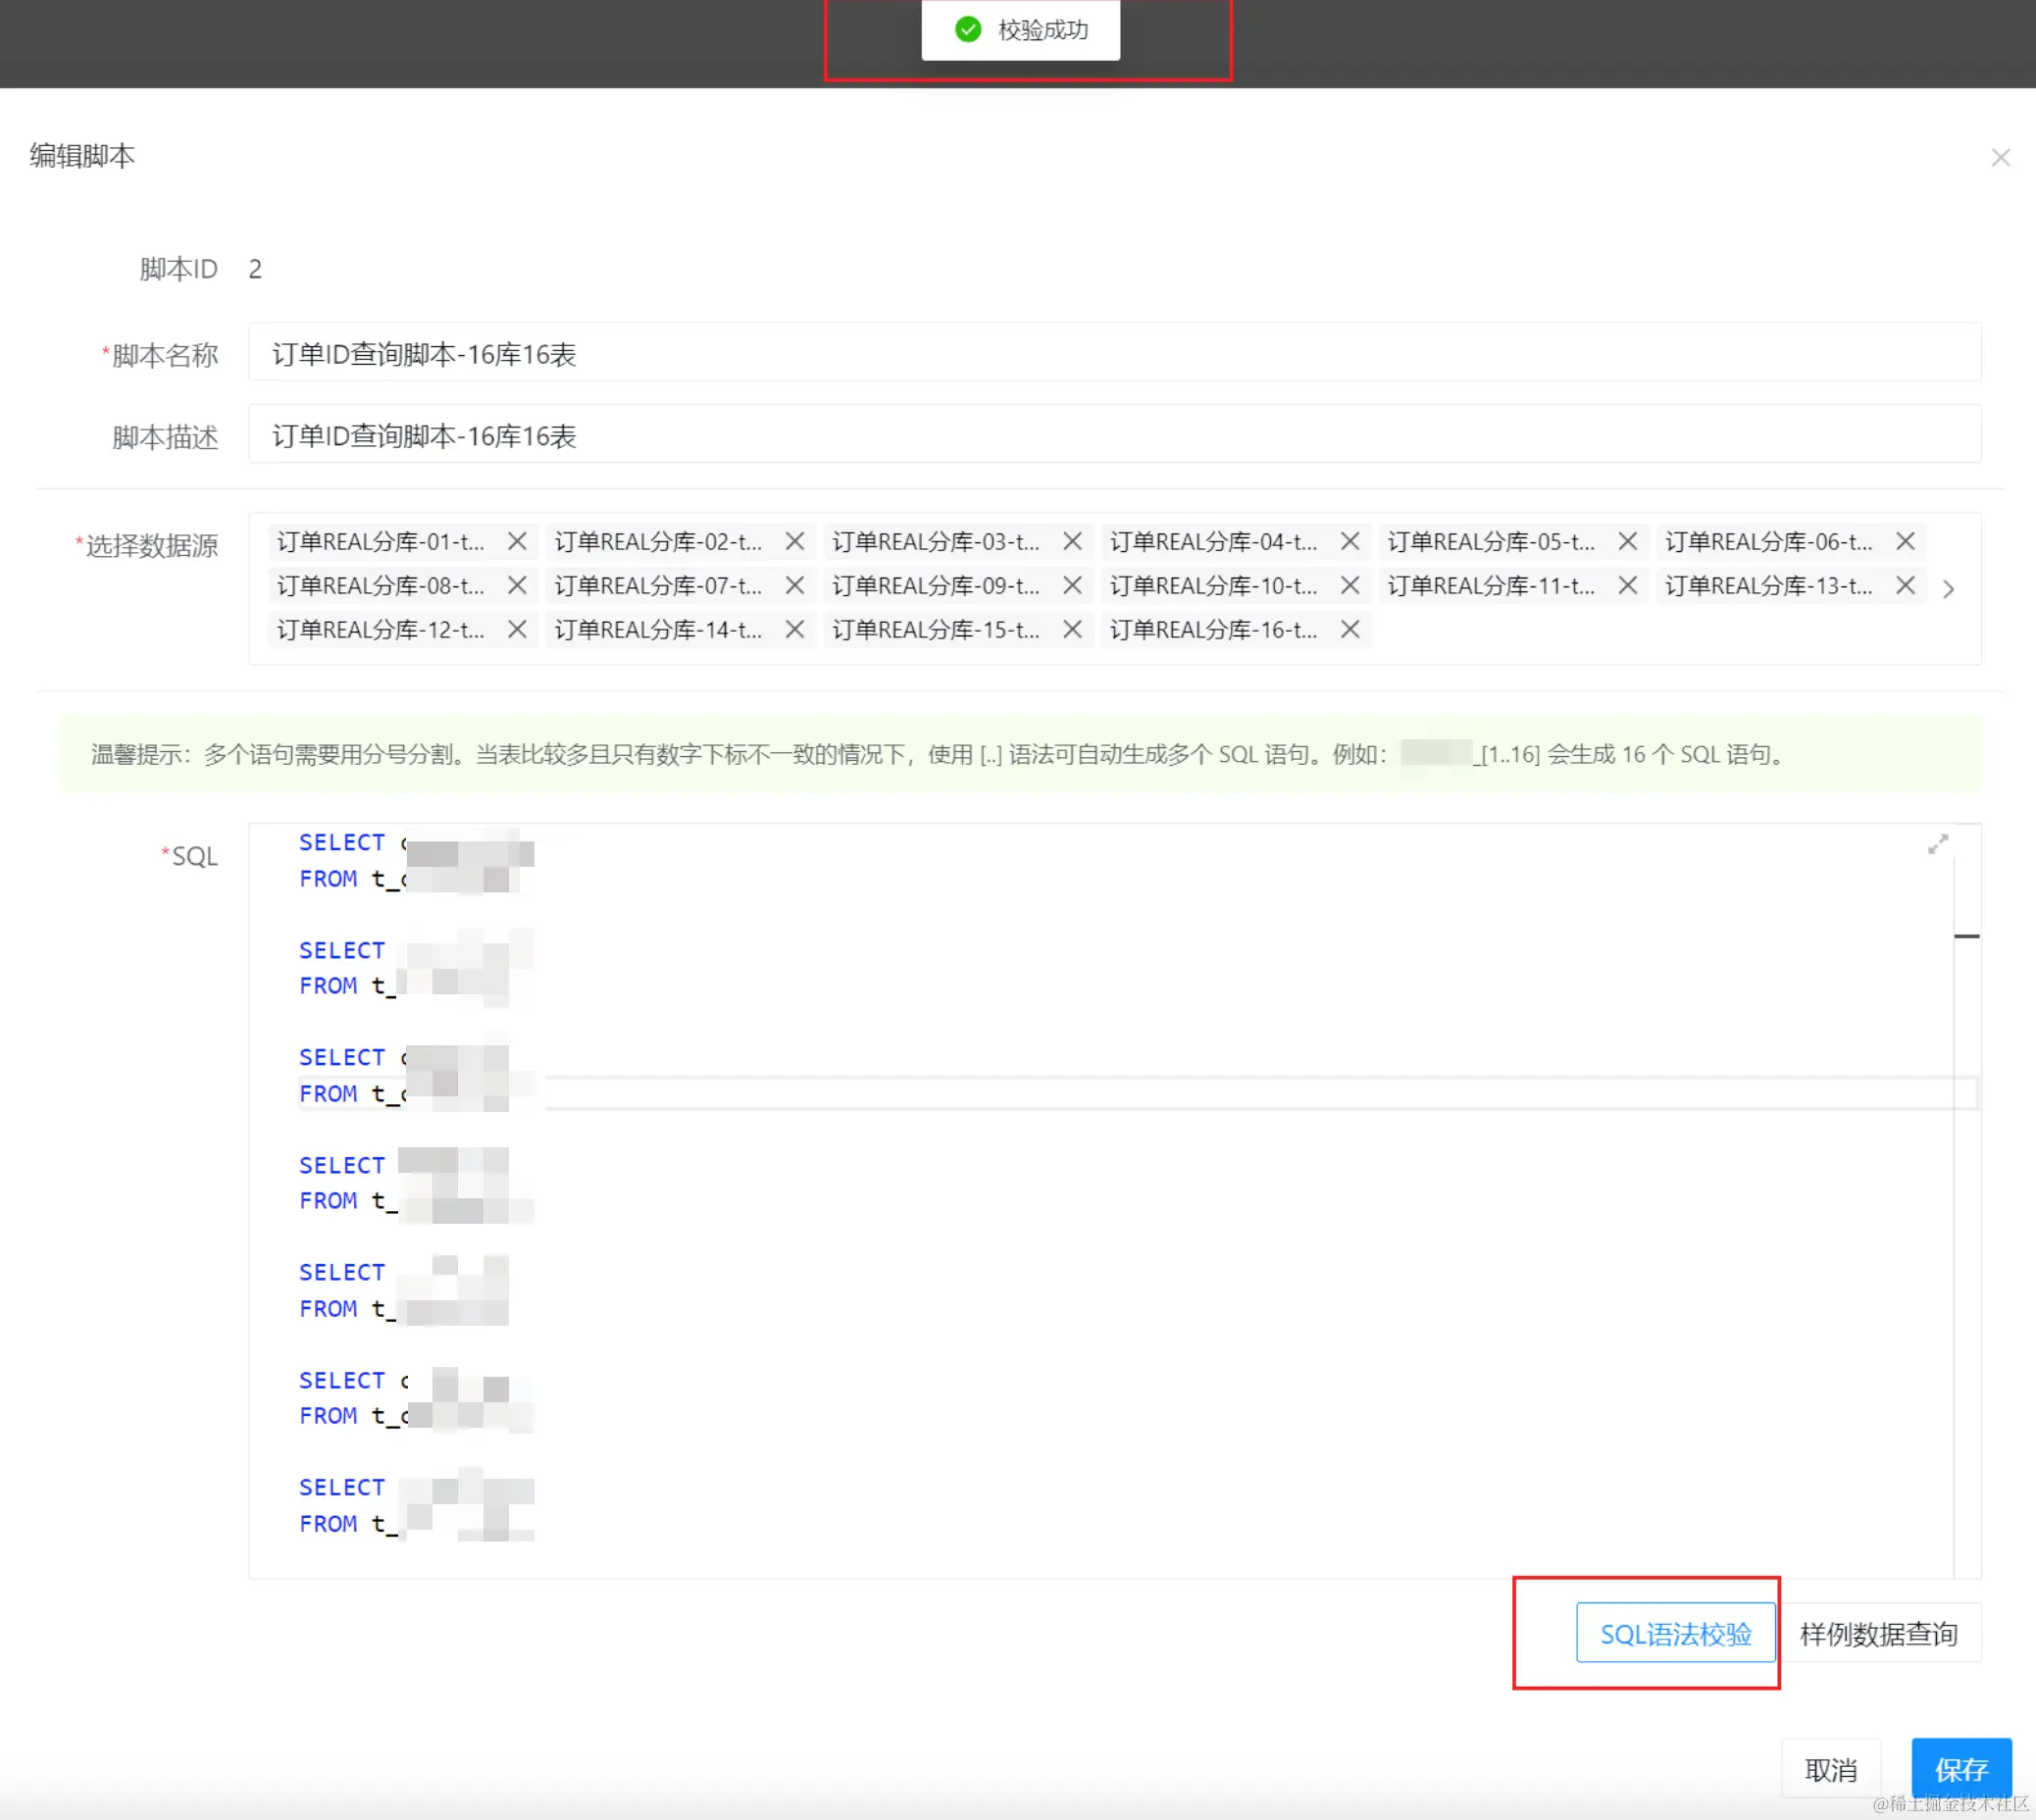Remove 订单REAL分库-01 data source tag

click(x=517, y=541)
